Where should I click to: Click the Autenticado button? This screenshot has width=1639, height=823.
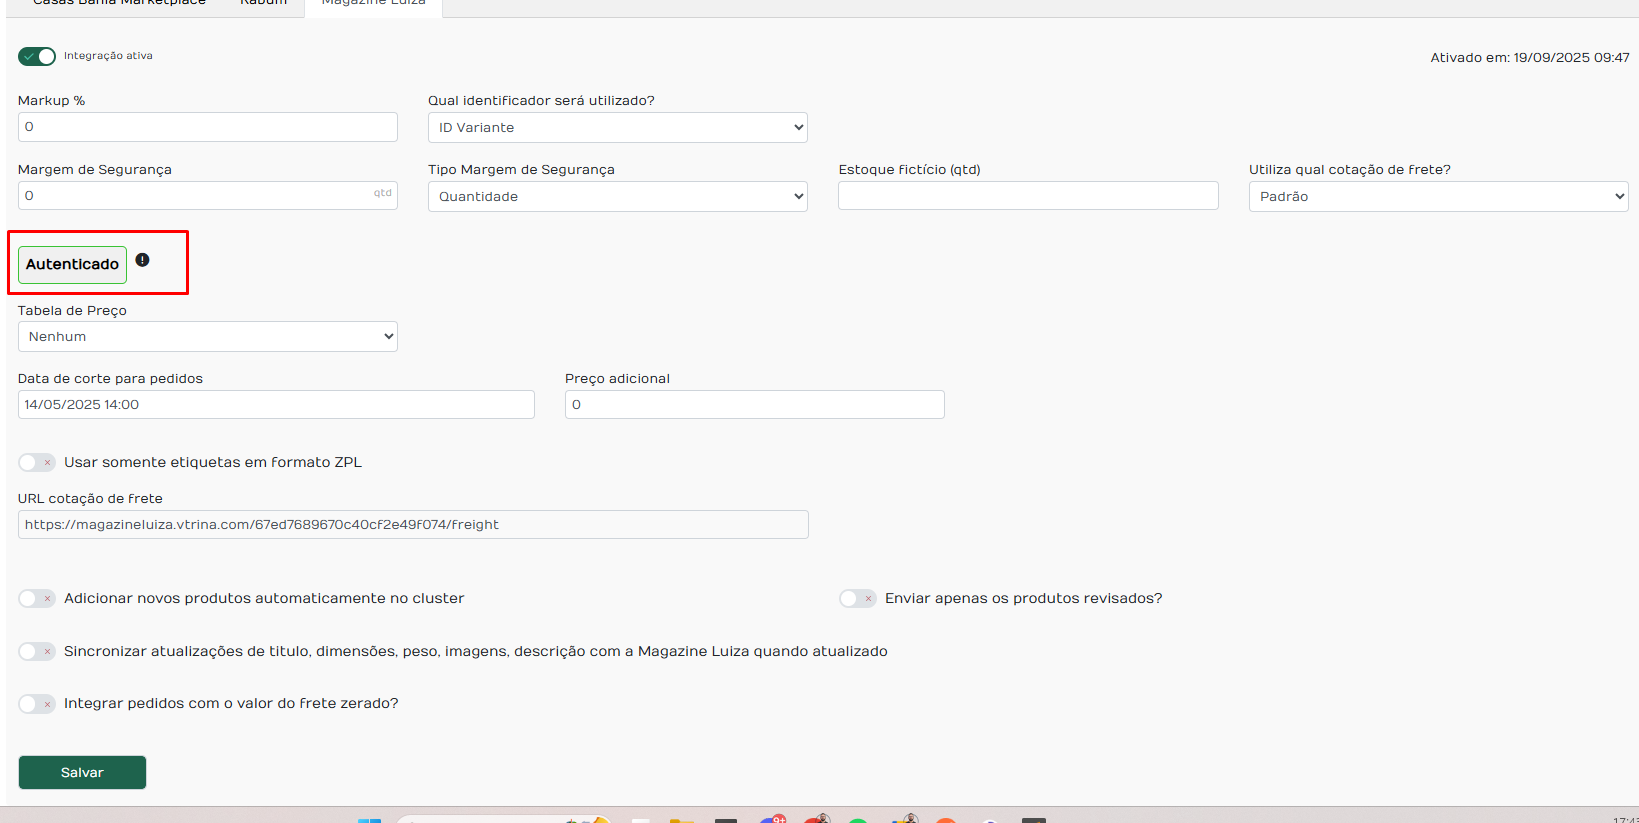tap(72, 264)
